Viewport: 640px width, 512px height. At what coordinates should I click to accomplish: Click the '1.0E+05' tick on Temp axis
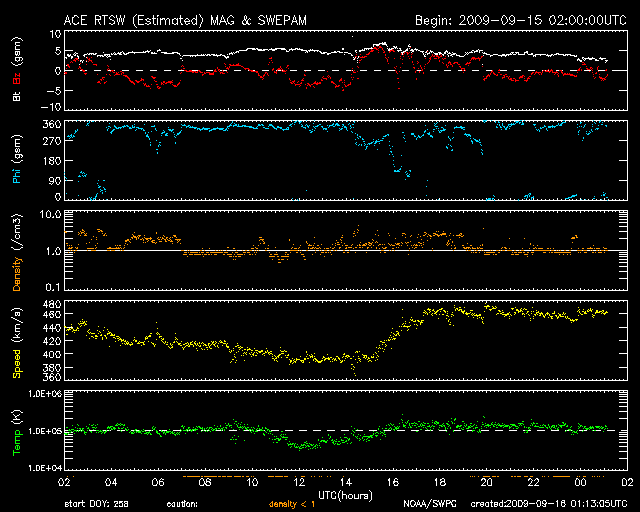[x=45, y=431]
